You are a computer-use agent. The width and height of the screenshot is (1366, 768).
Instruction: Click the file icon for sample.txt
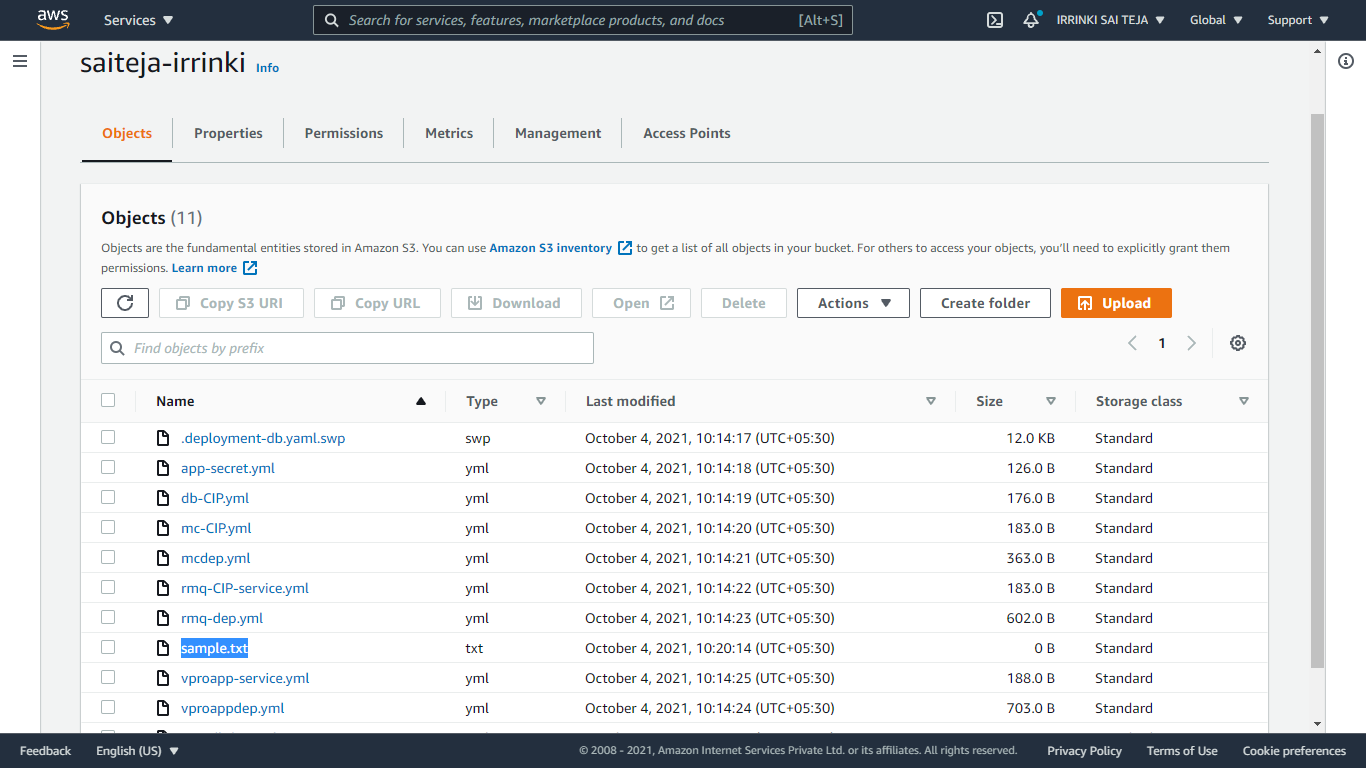tap(163, 648)
